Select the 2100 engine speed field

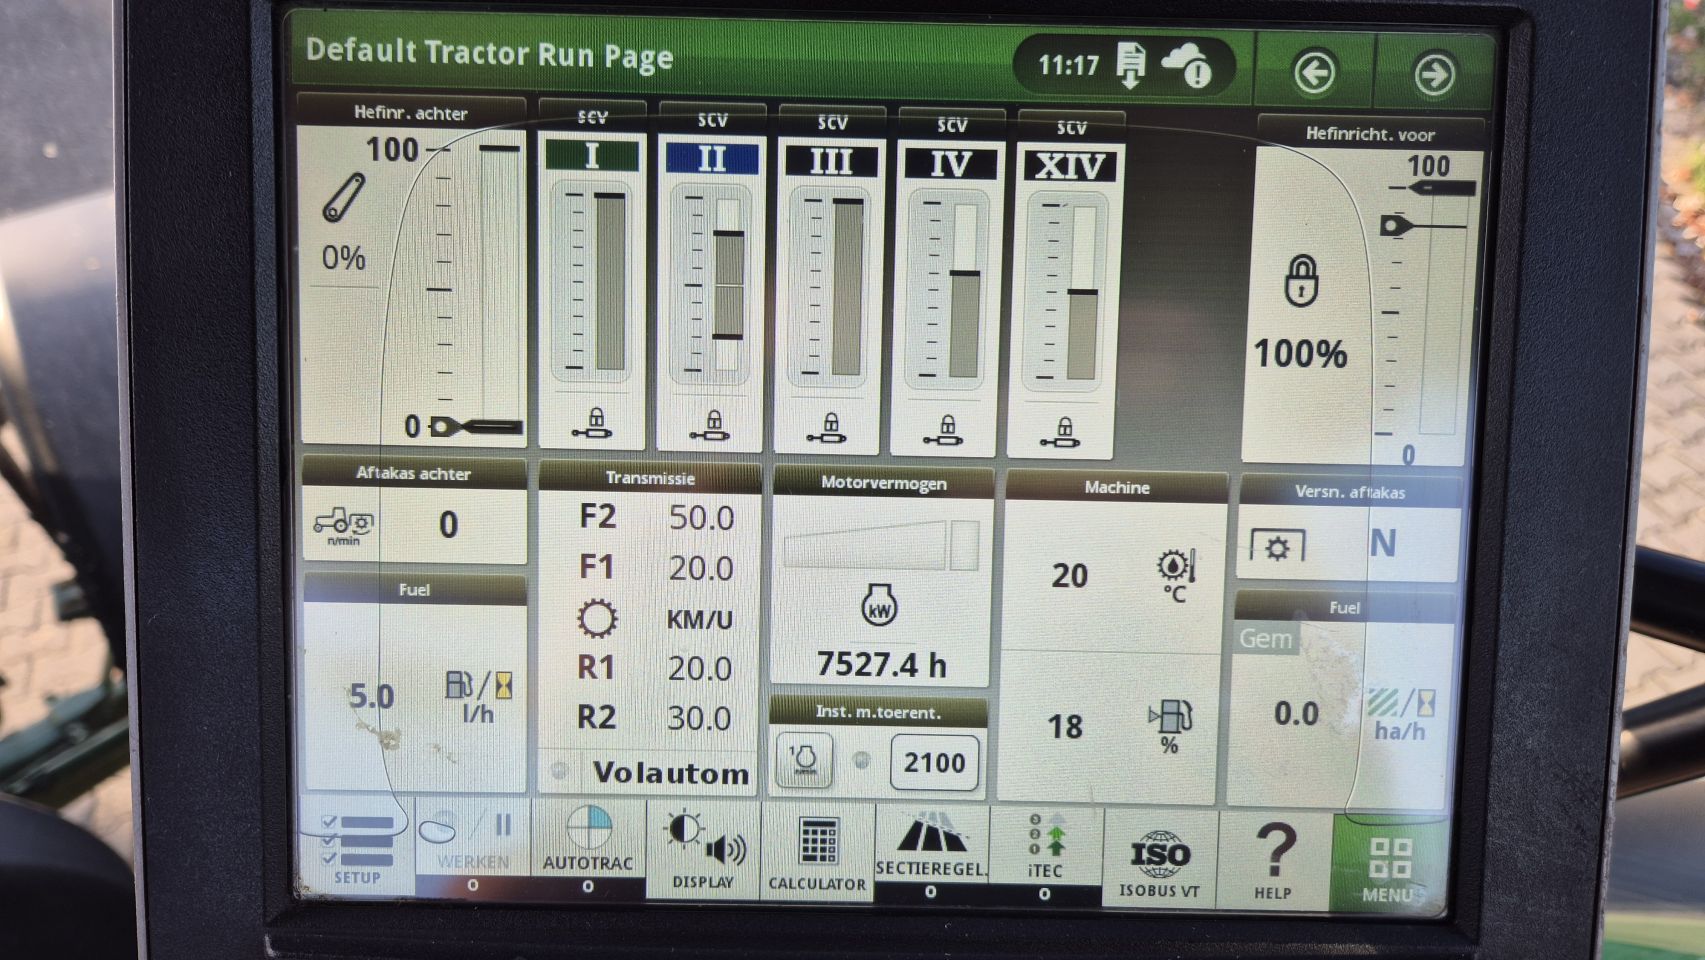click(934, 763)
